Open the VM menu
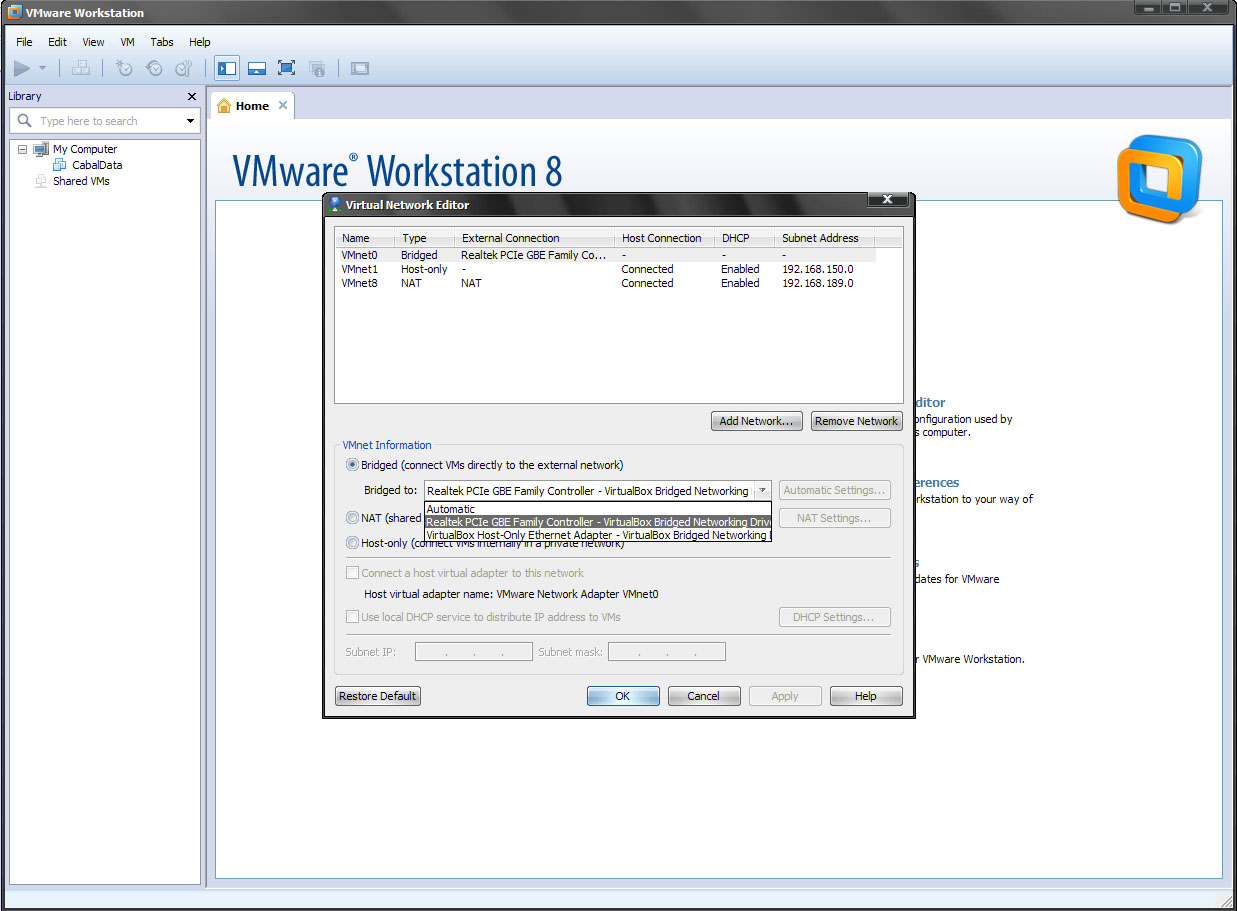Screen dimensions: 1237x911 (x=127, y=42)
